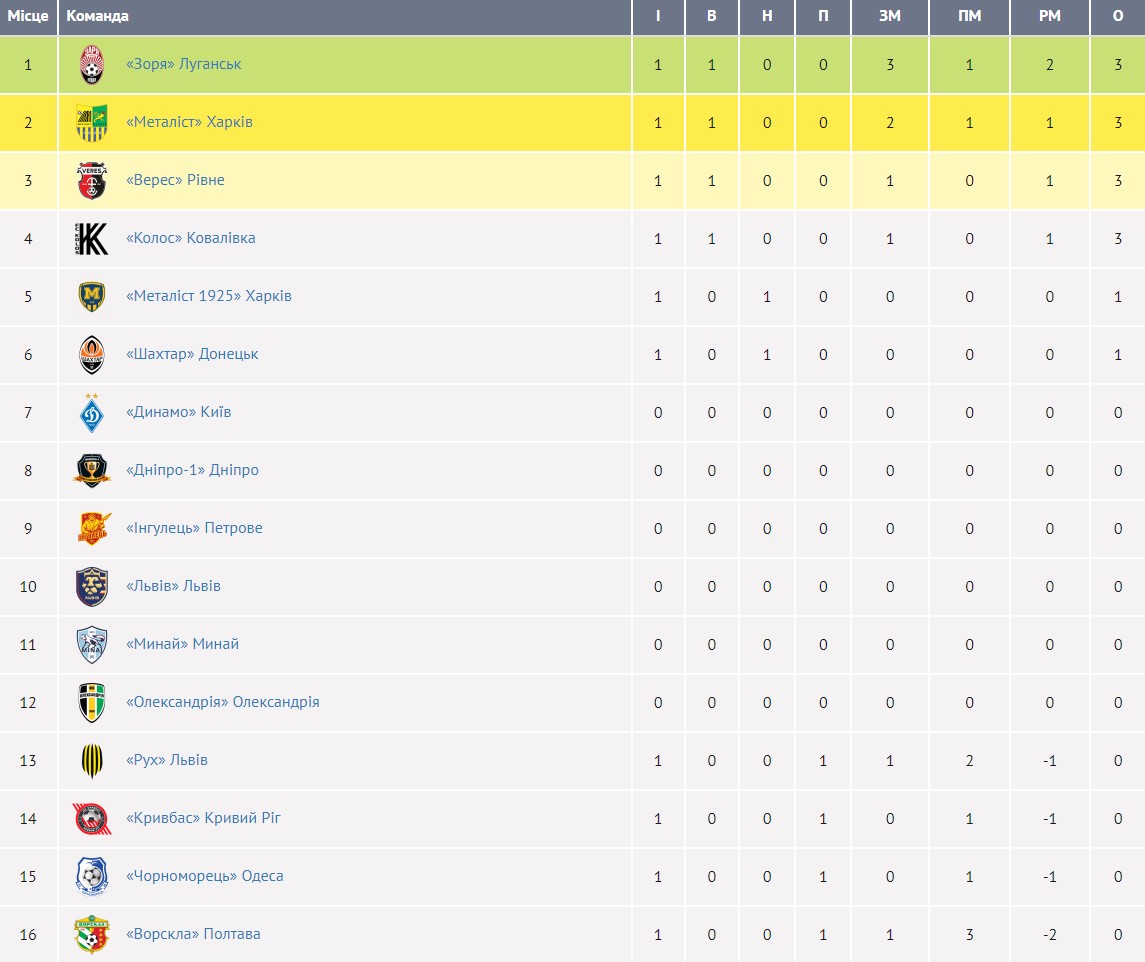This screenshot has height=962, width=1145.
Task: Click the «ЗМ» goals scored header
Action: [x=889, y=16]
